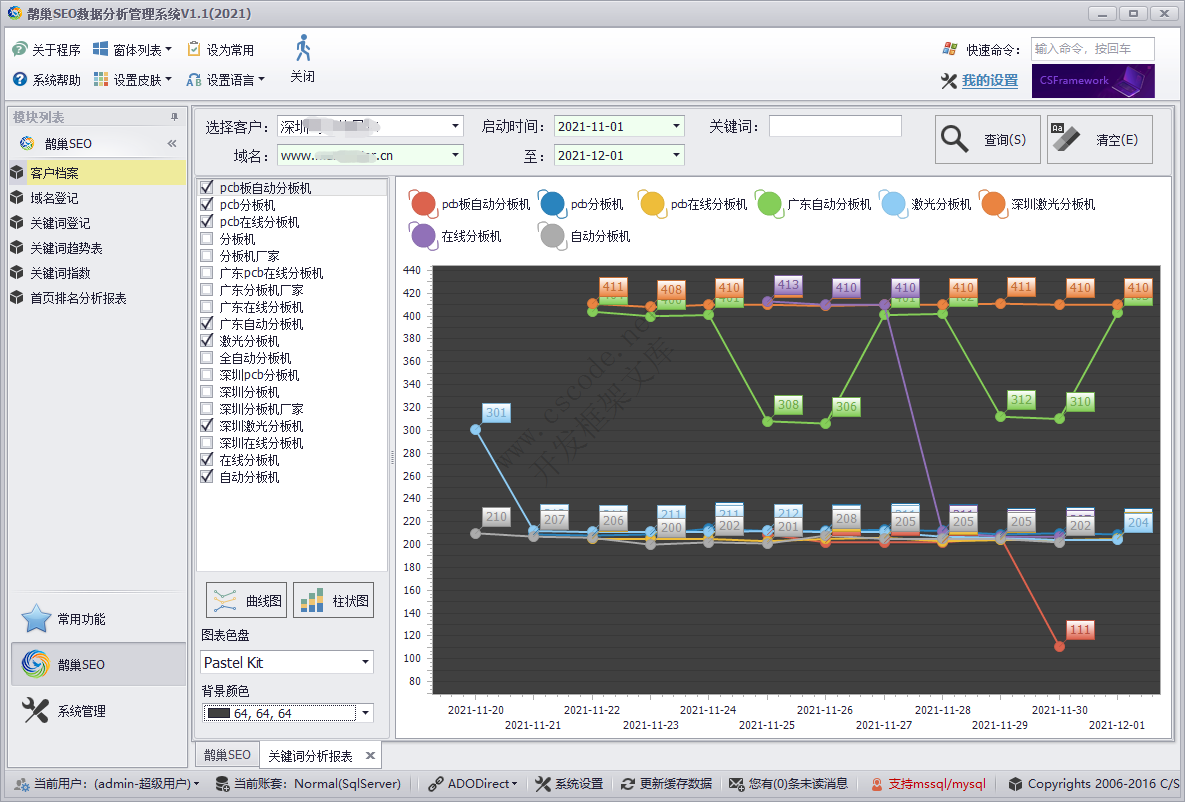
Task: Click the 清空(E) clear button
Action: (1100, 139)
